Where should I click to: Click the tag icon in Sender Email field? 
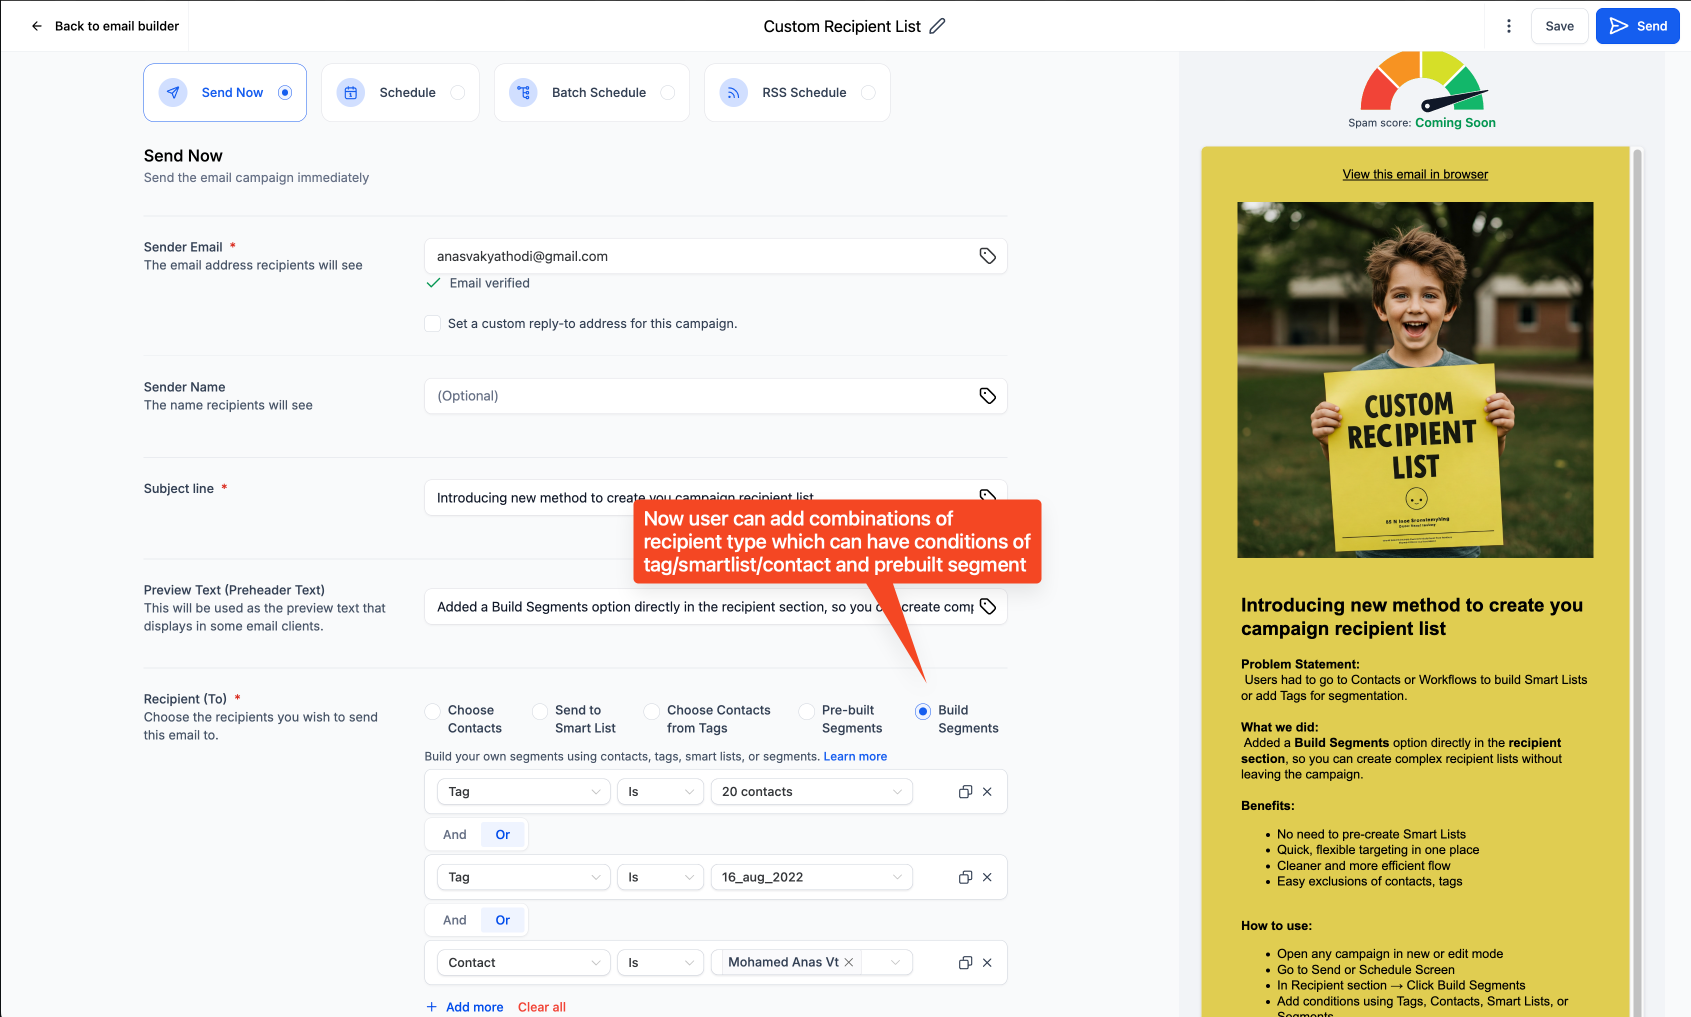tap(987, 256)
